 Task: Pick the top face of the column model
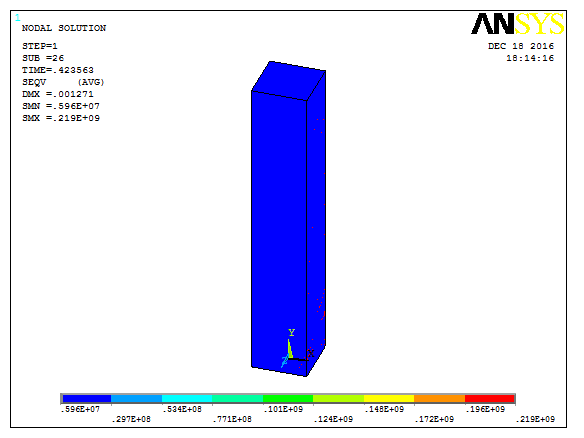pyautogui.click(x=289, y=81)
